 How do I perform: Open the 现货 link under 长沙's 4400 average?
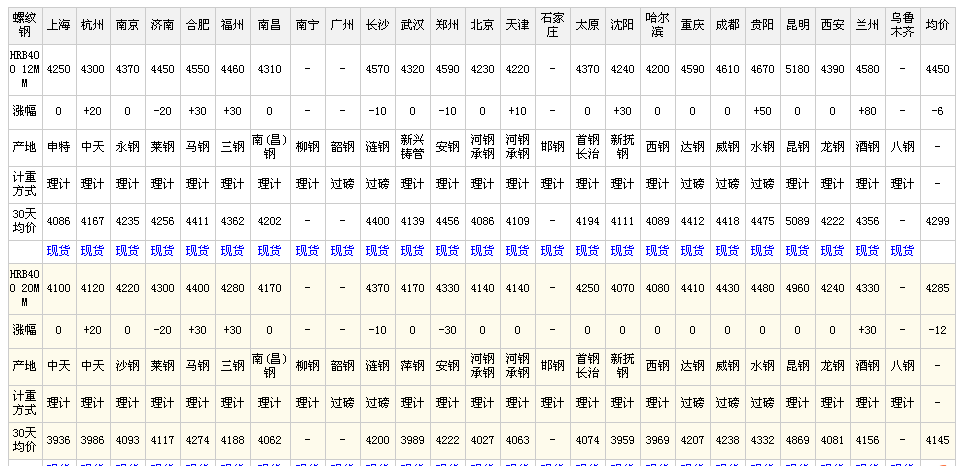click(x=377, y=251)
